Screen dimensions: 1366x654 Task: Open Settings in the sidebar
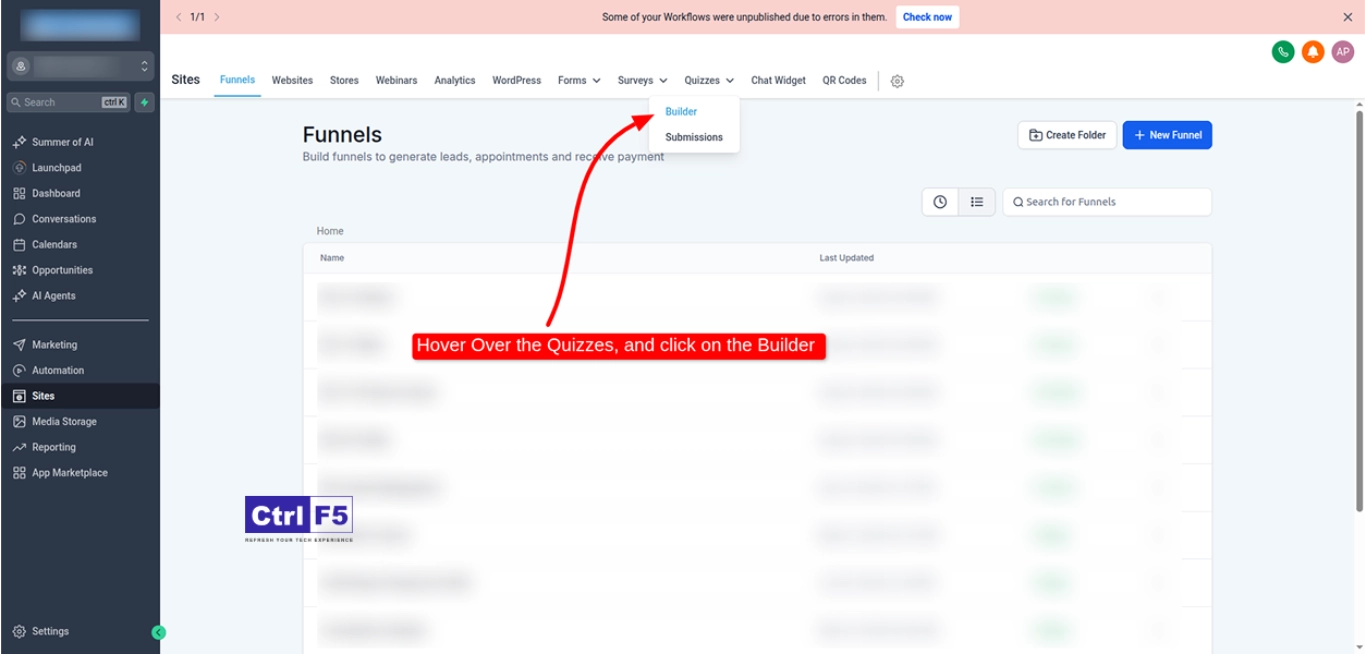tap(50, 631)
